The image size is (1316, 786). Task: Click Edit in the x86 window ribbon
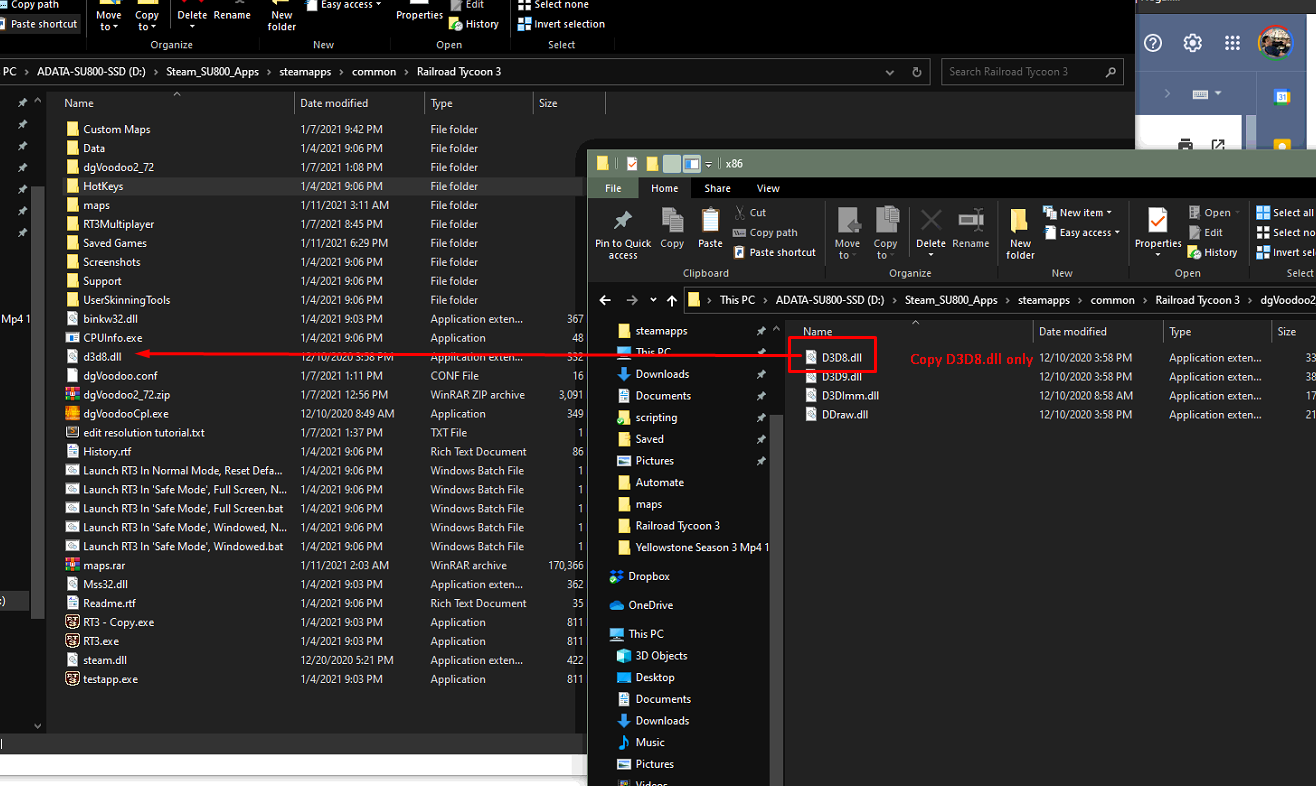[1205, 232]
